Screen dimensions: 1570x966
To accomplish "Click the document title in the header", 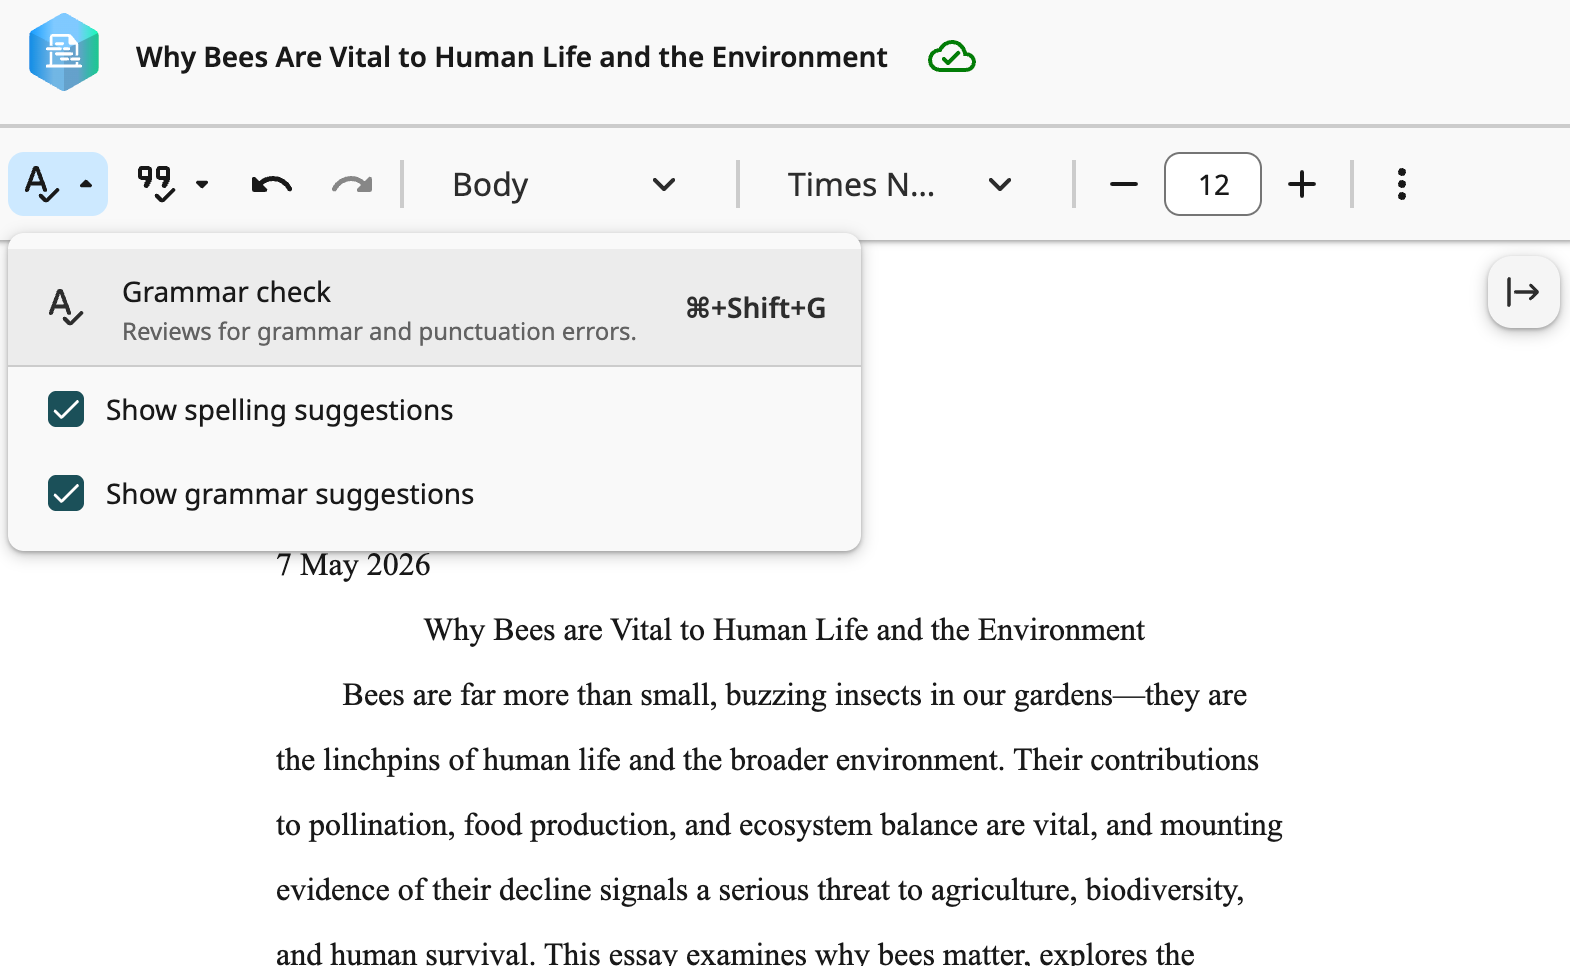I will pos(511,57).
